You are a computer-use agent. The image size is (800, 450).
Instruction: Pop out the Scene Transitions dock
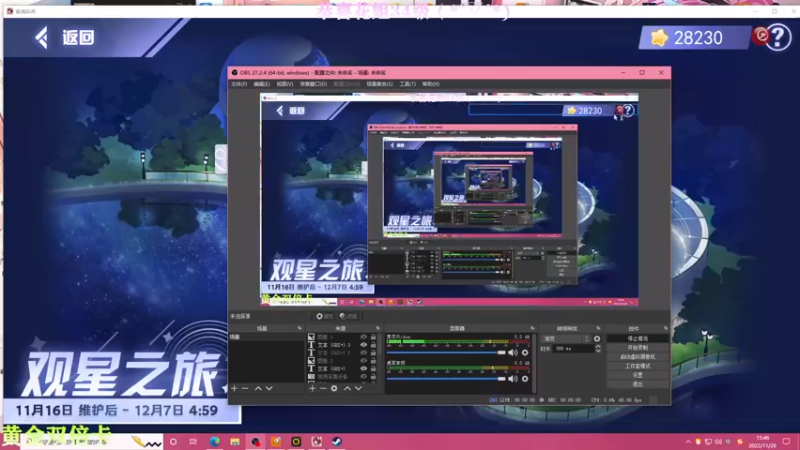pyautogui.click(x=598, y=328)
